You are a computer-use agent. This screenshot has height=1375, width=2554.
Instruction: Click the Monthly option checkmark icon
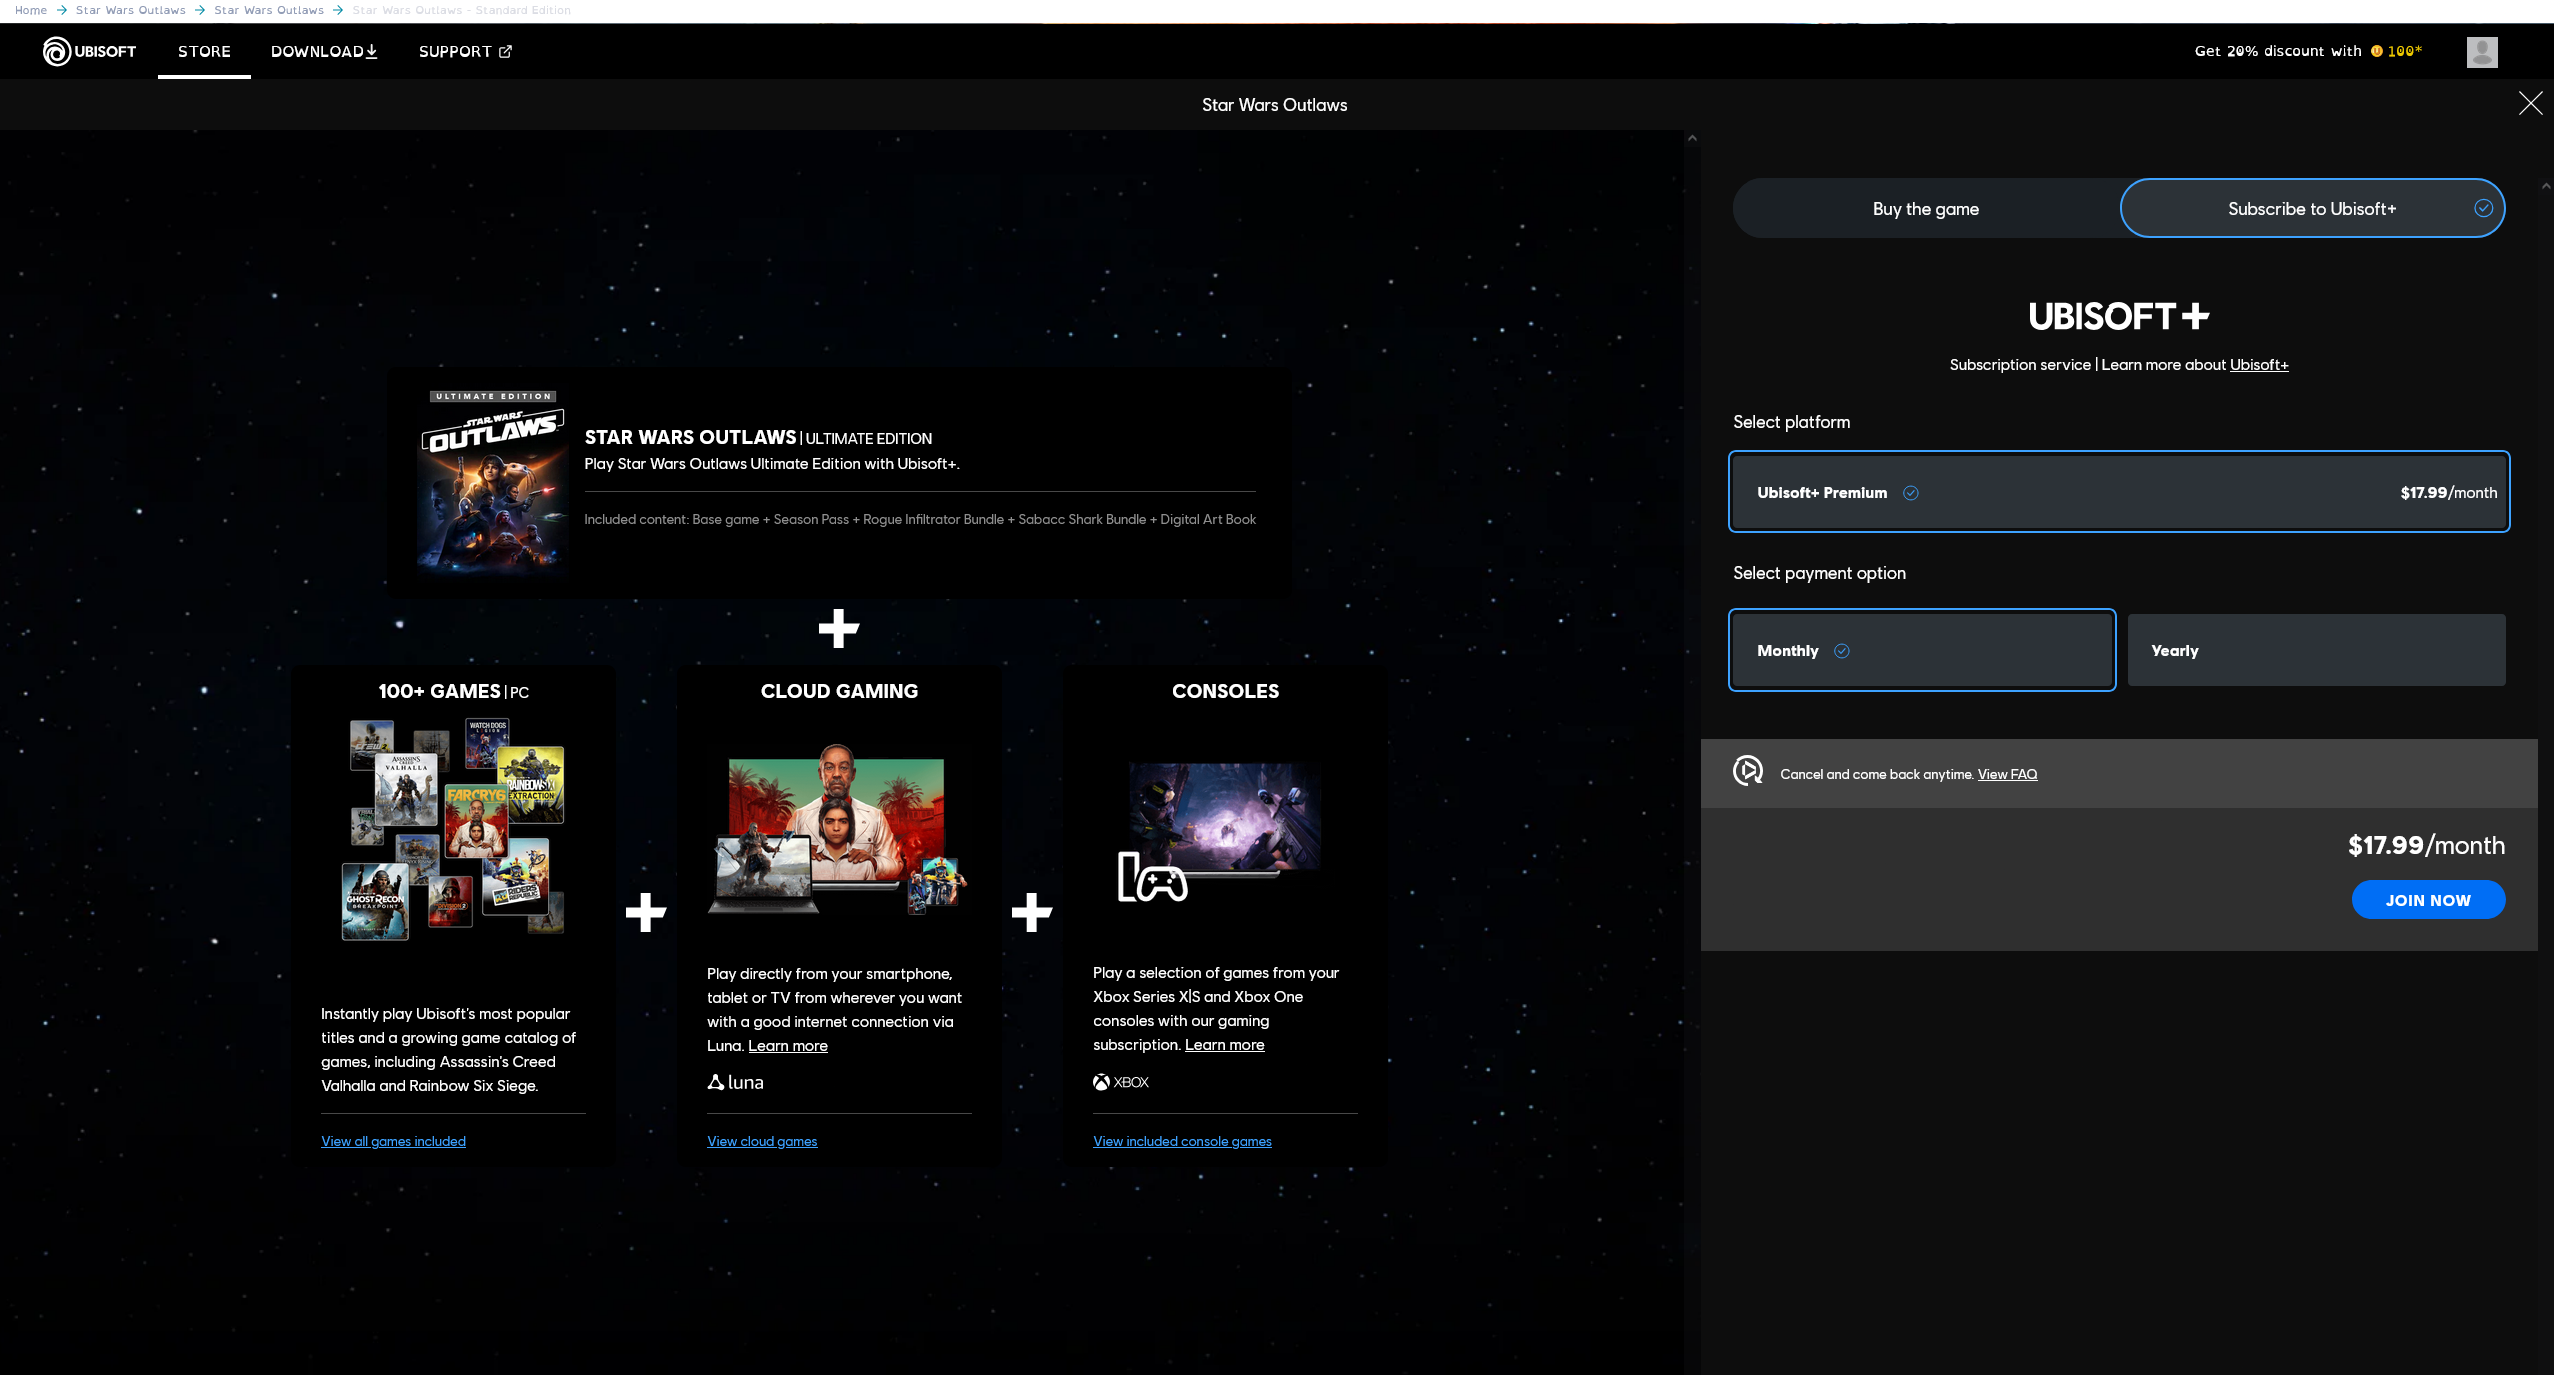point(1841,651)
